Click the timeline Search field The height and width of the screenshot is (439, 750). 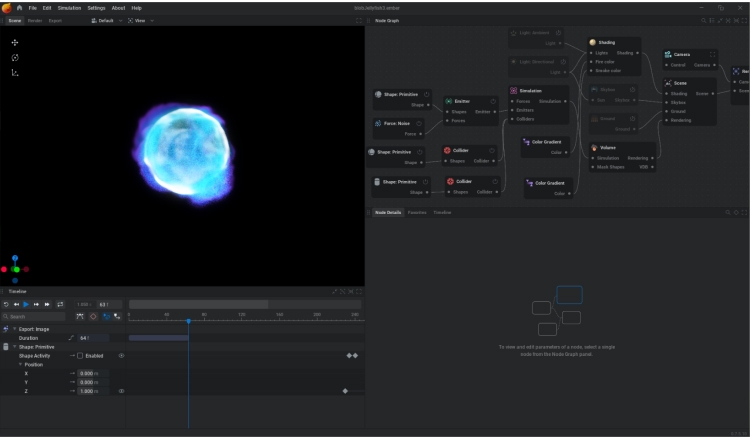[x=33, y=317]
